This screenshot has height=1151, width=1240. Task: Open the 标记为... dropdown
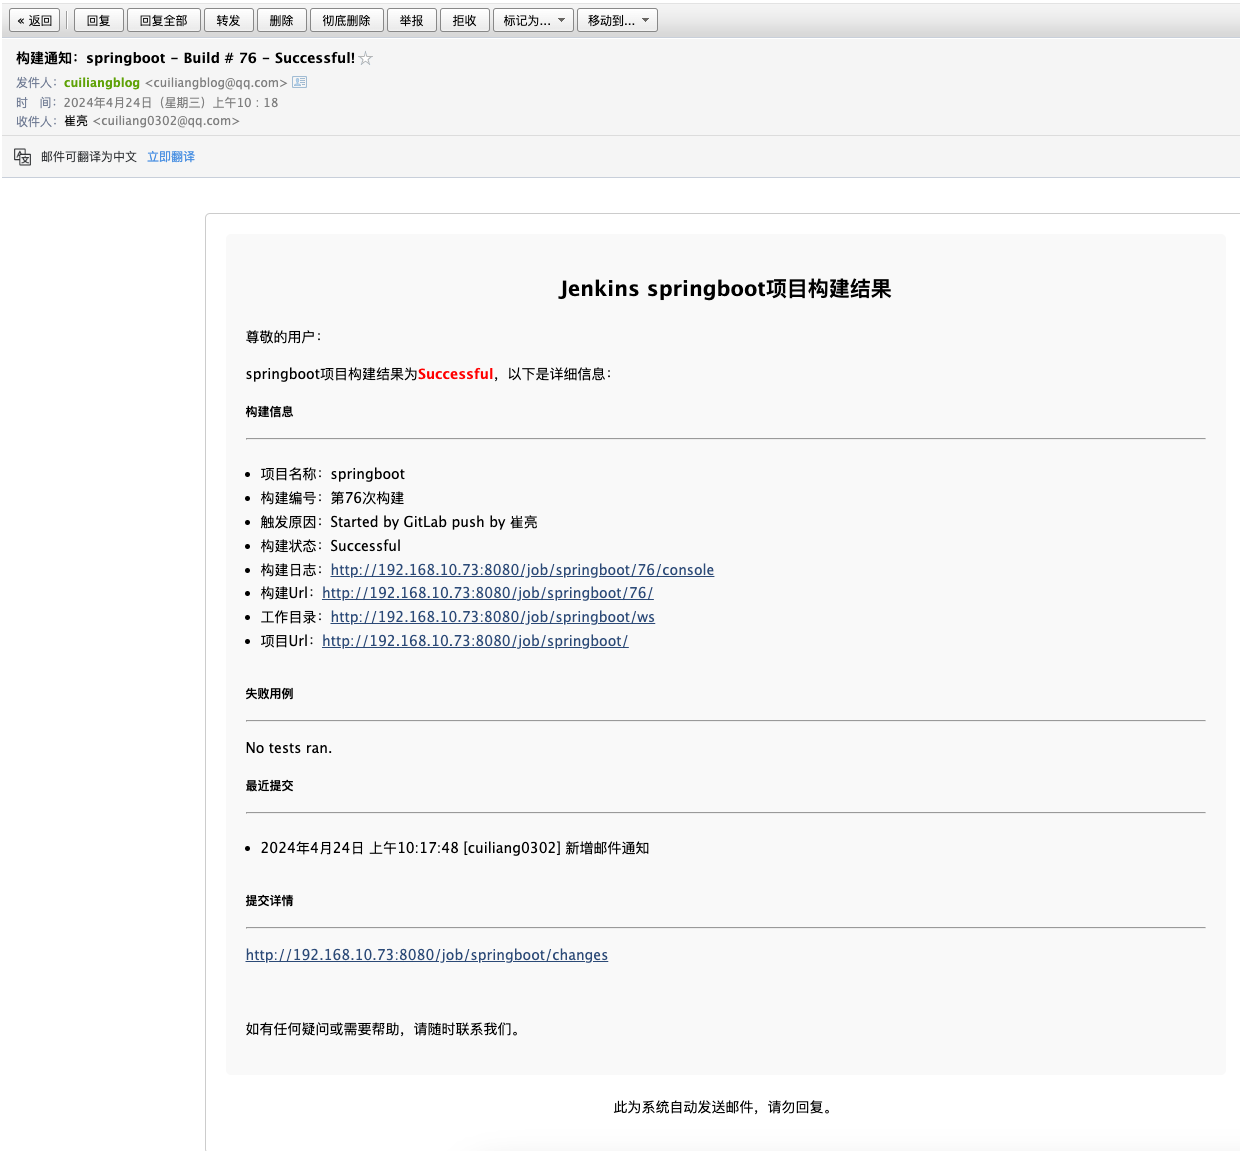[533, 20]
